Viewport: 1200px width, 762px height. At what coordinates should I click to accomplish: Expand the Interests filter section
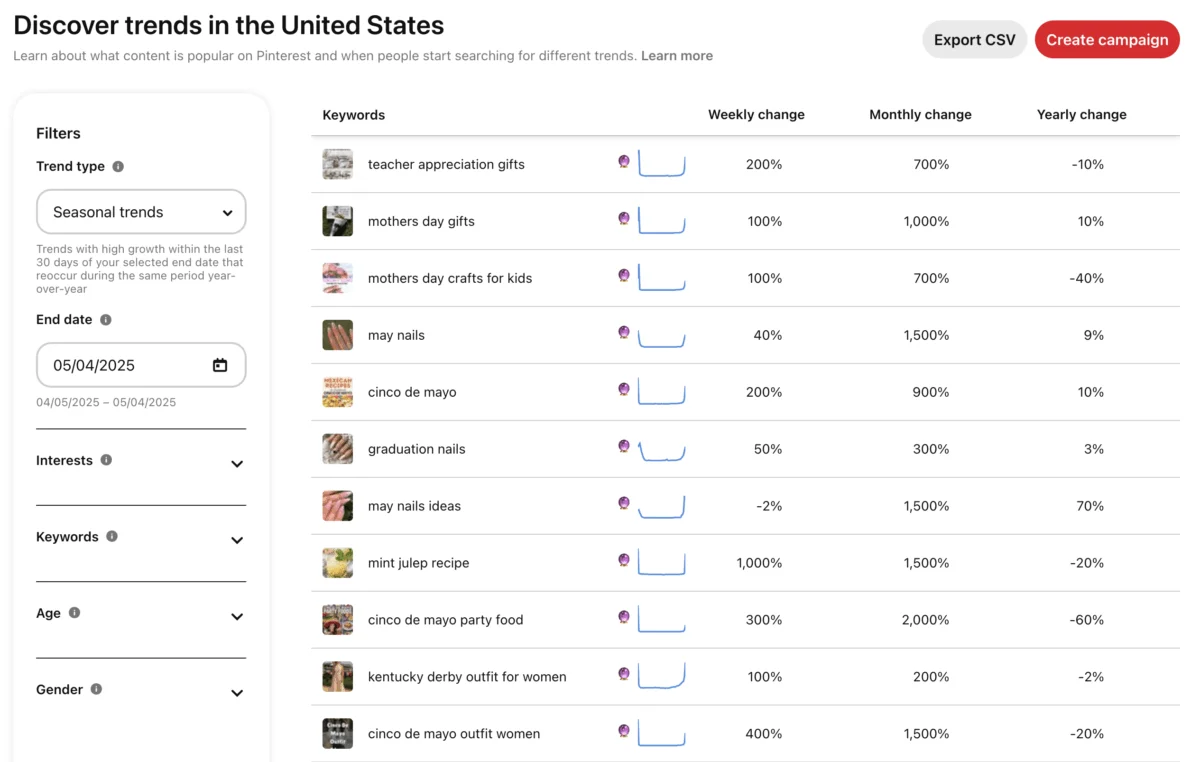[x=237, y=464]
